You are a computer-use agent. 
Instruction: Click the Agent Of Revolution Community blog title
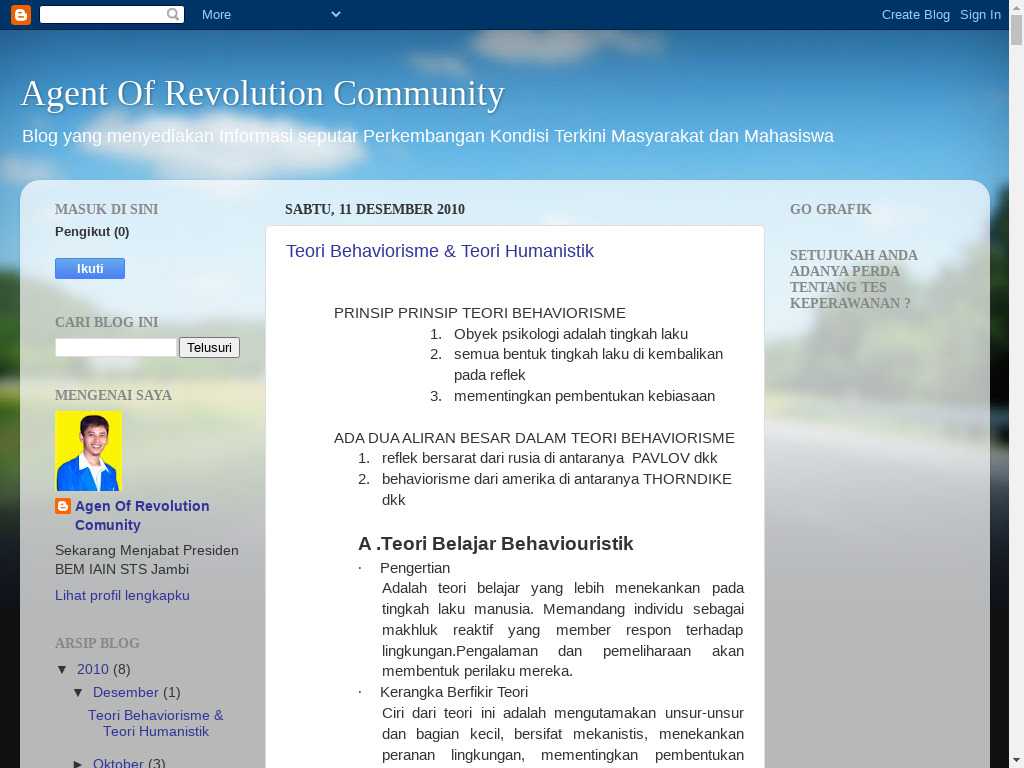[x=262, y=93]
